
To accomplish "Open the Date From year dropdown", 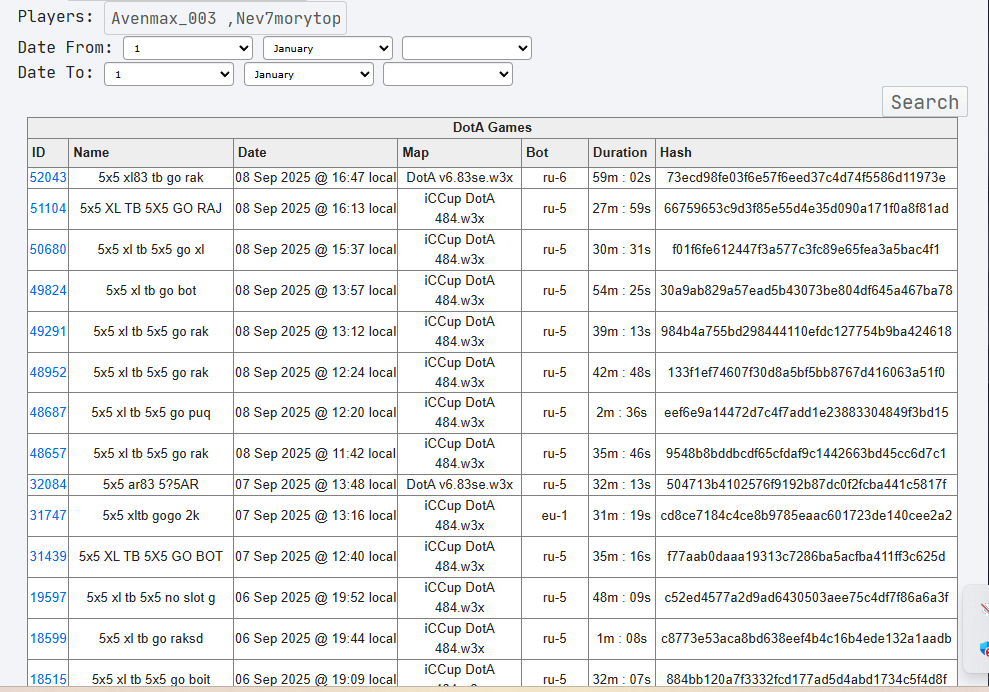I will pos(467,48).
